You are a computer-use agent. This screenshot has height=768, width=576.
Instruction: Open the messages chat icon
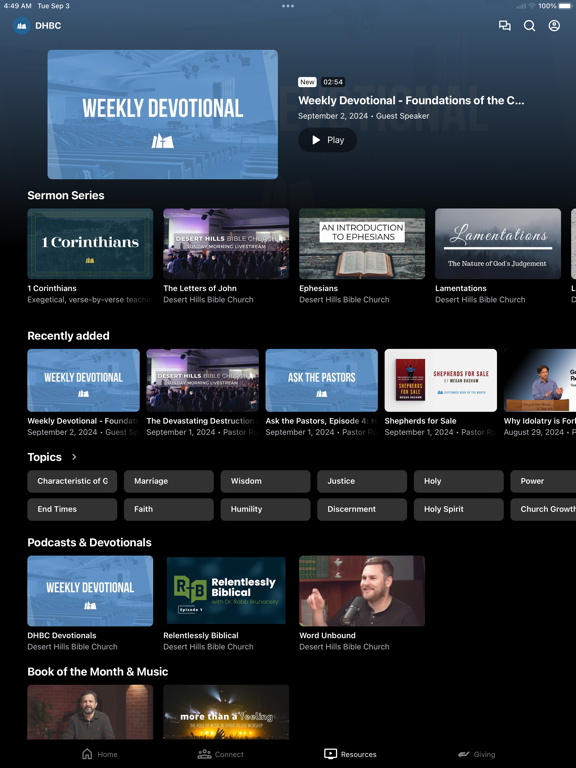[504, 25]
